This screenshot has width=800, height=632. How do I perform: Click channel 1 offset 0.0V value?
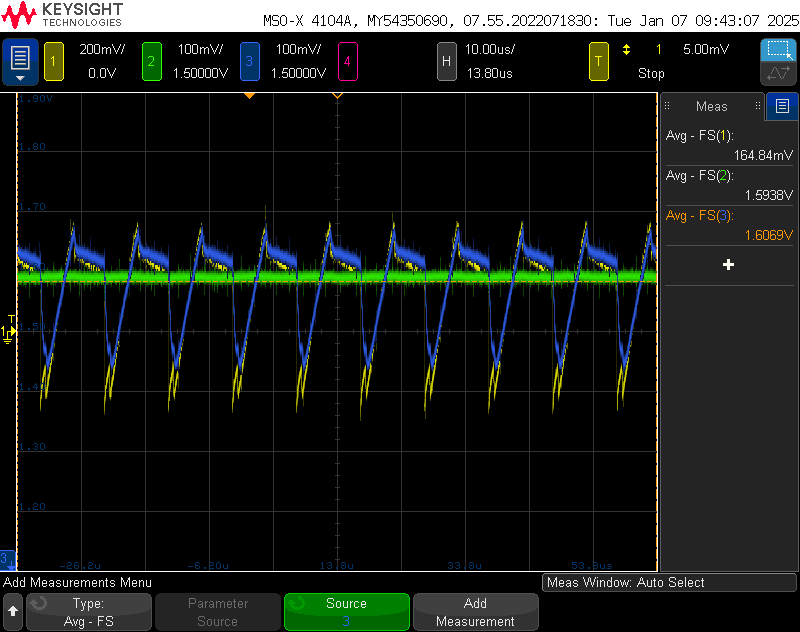[102, 73]
